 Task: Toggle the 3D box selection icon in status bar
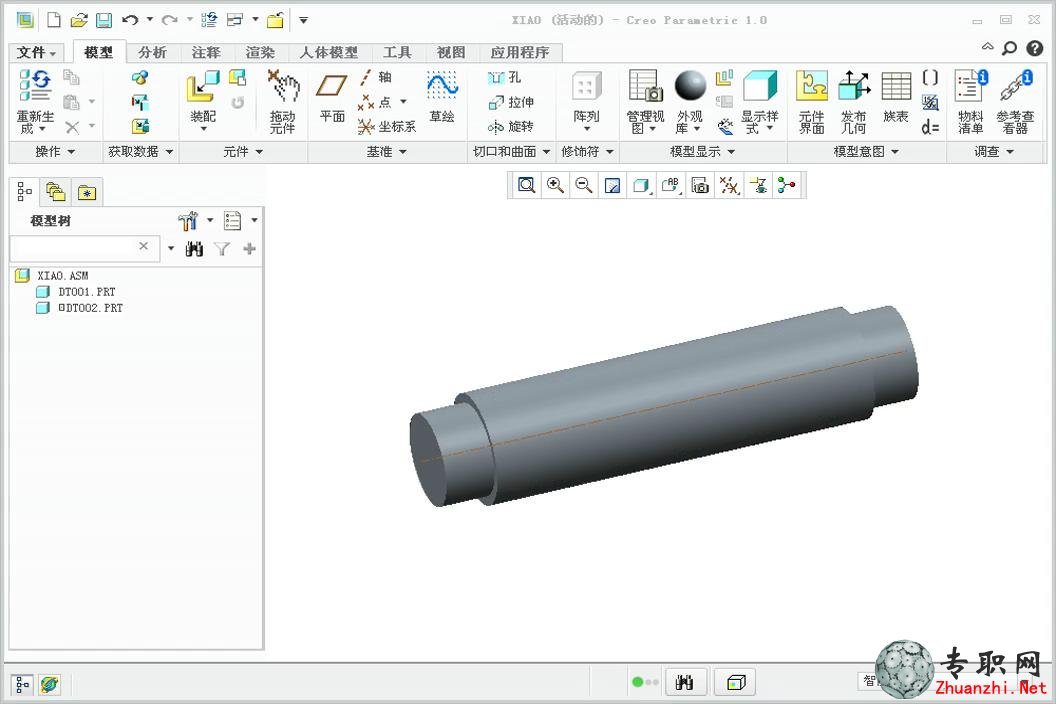coord(735,682)
